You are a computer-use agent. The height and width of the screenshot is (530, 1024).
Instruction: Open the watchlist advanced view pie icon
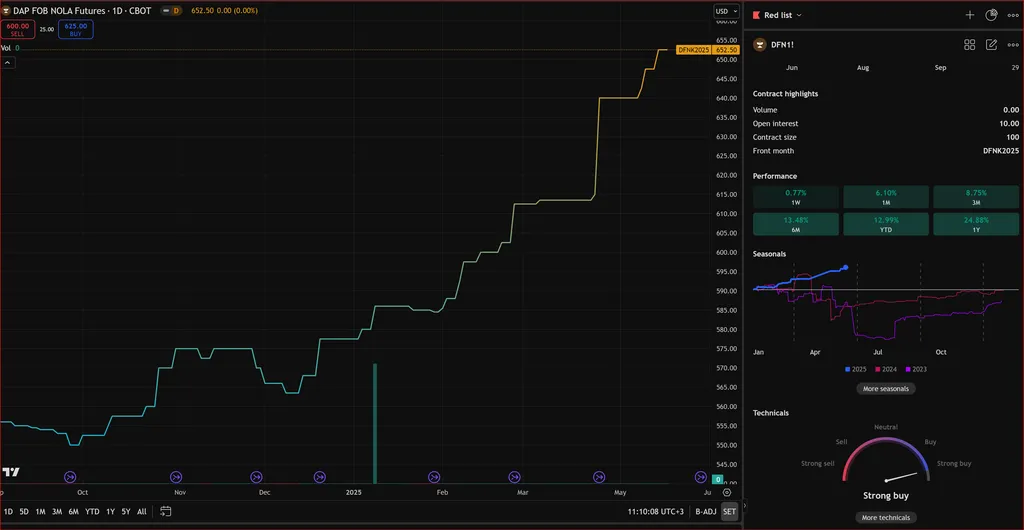coord(991,15)
